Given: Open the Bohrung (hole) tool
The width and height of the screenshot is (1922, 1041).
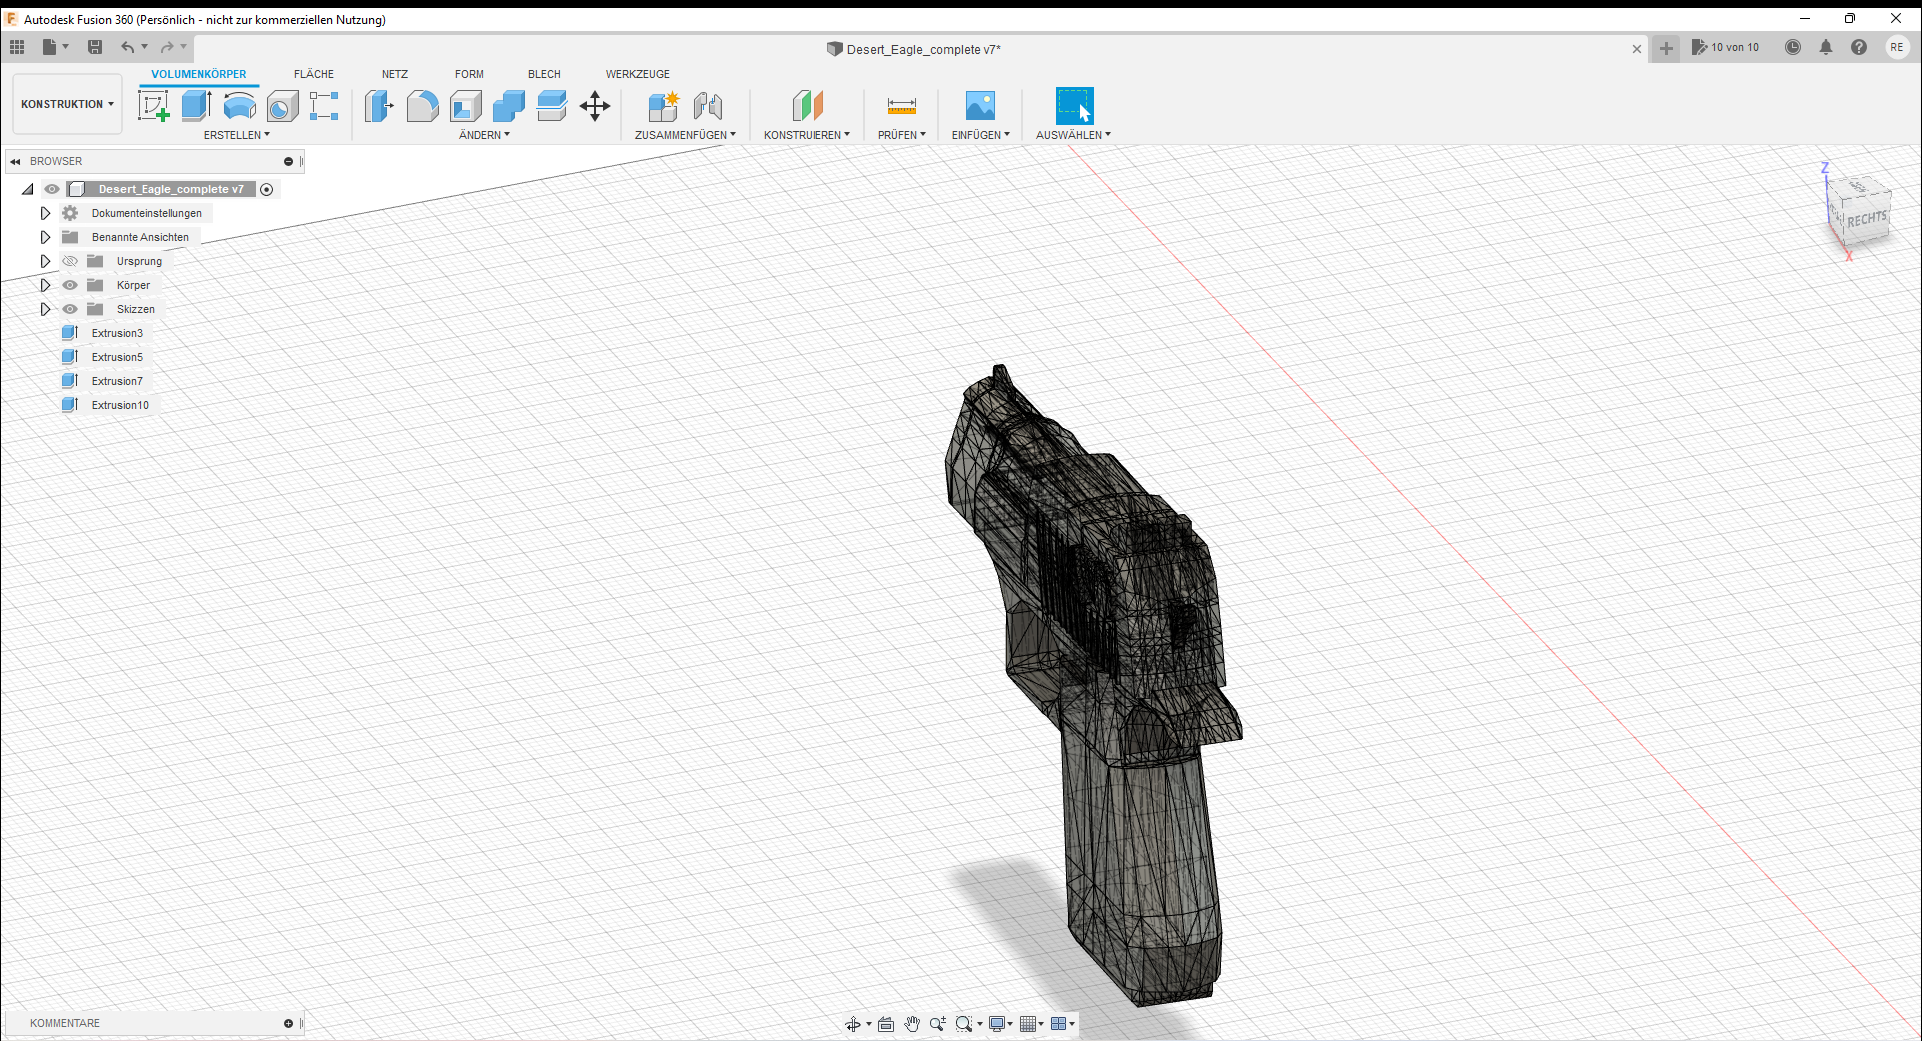Looking at the screenshot, I should (283, 105).
